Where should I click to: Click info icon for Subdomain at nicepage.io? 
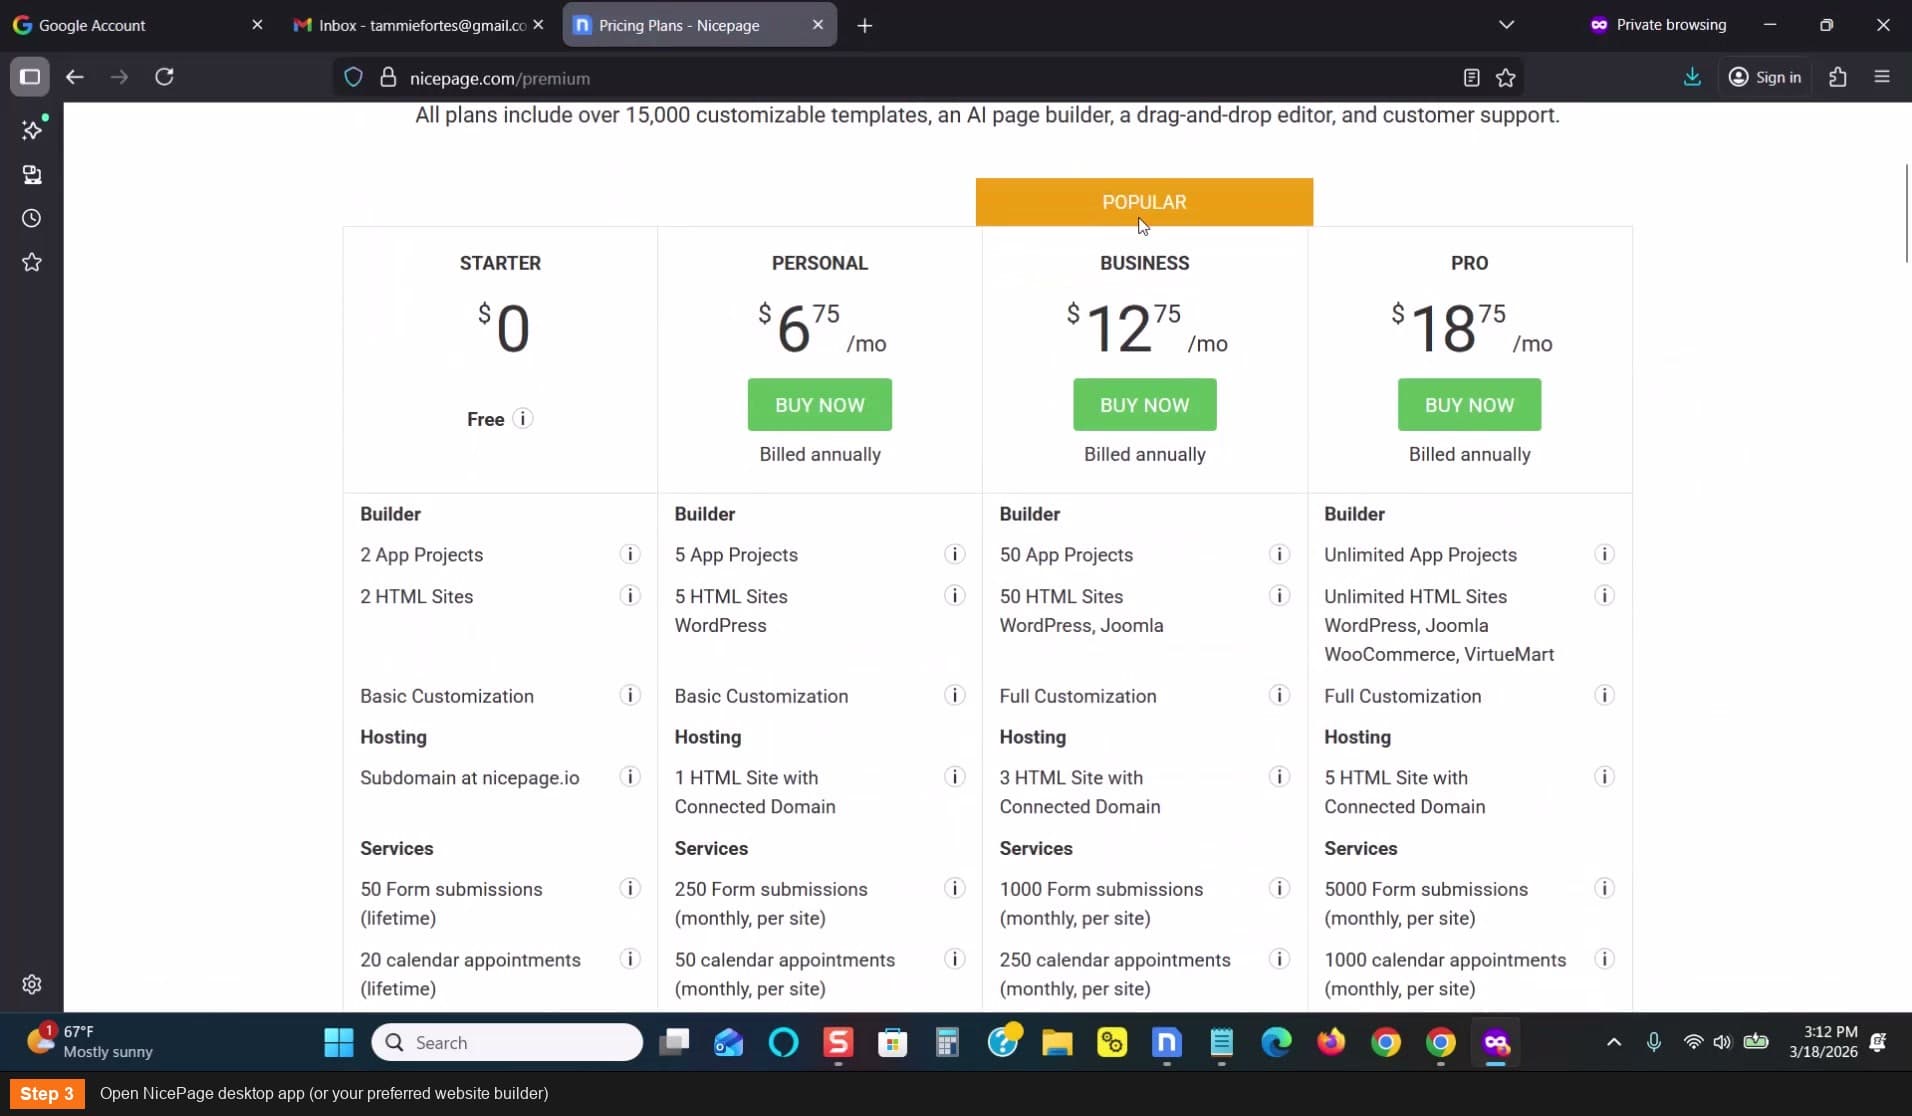click(629, 777)
